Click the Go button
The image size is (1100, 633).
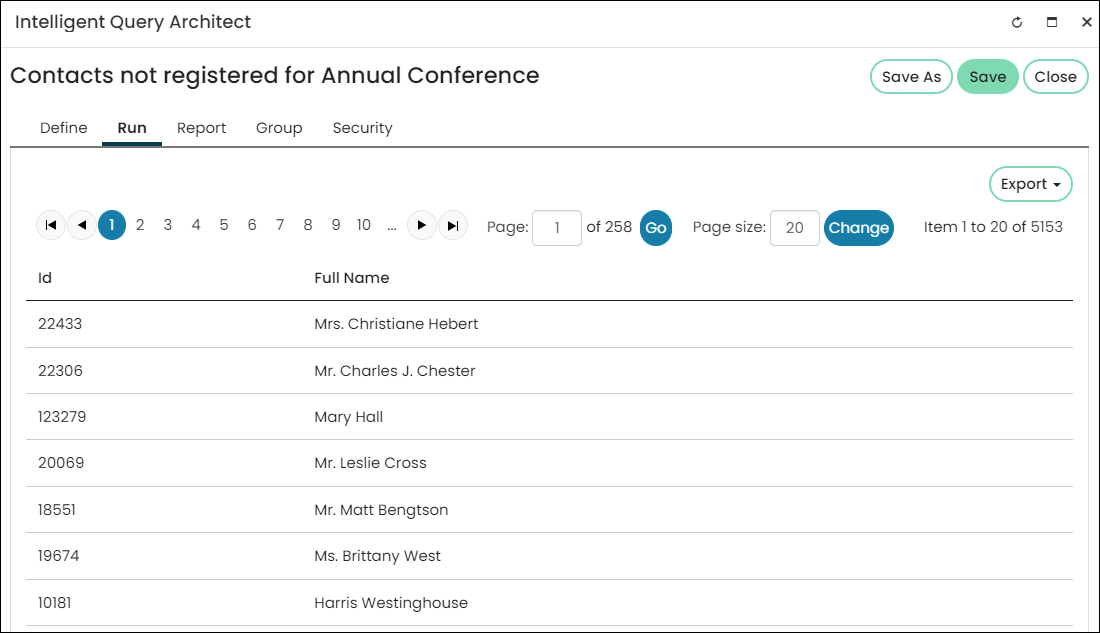656,228
